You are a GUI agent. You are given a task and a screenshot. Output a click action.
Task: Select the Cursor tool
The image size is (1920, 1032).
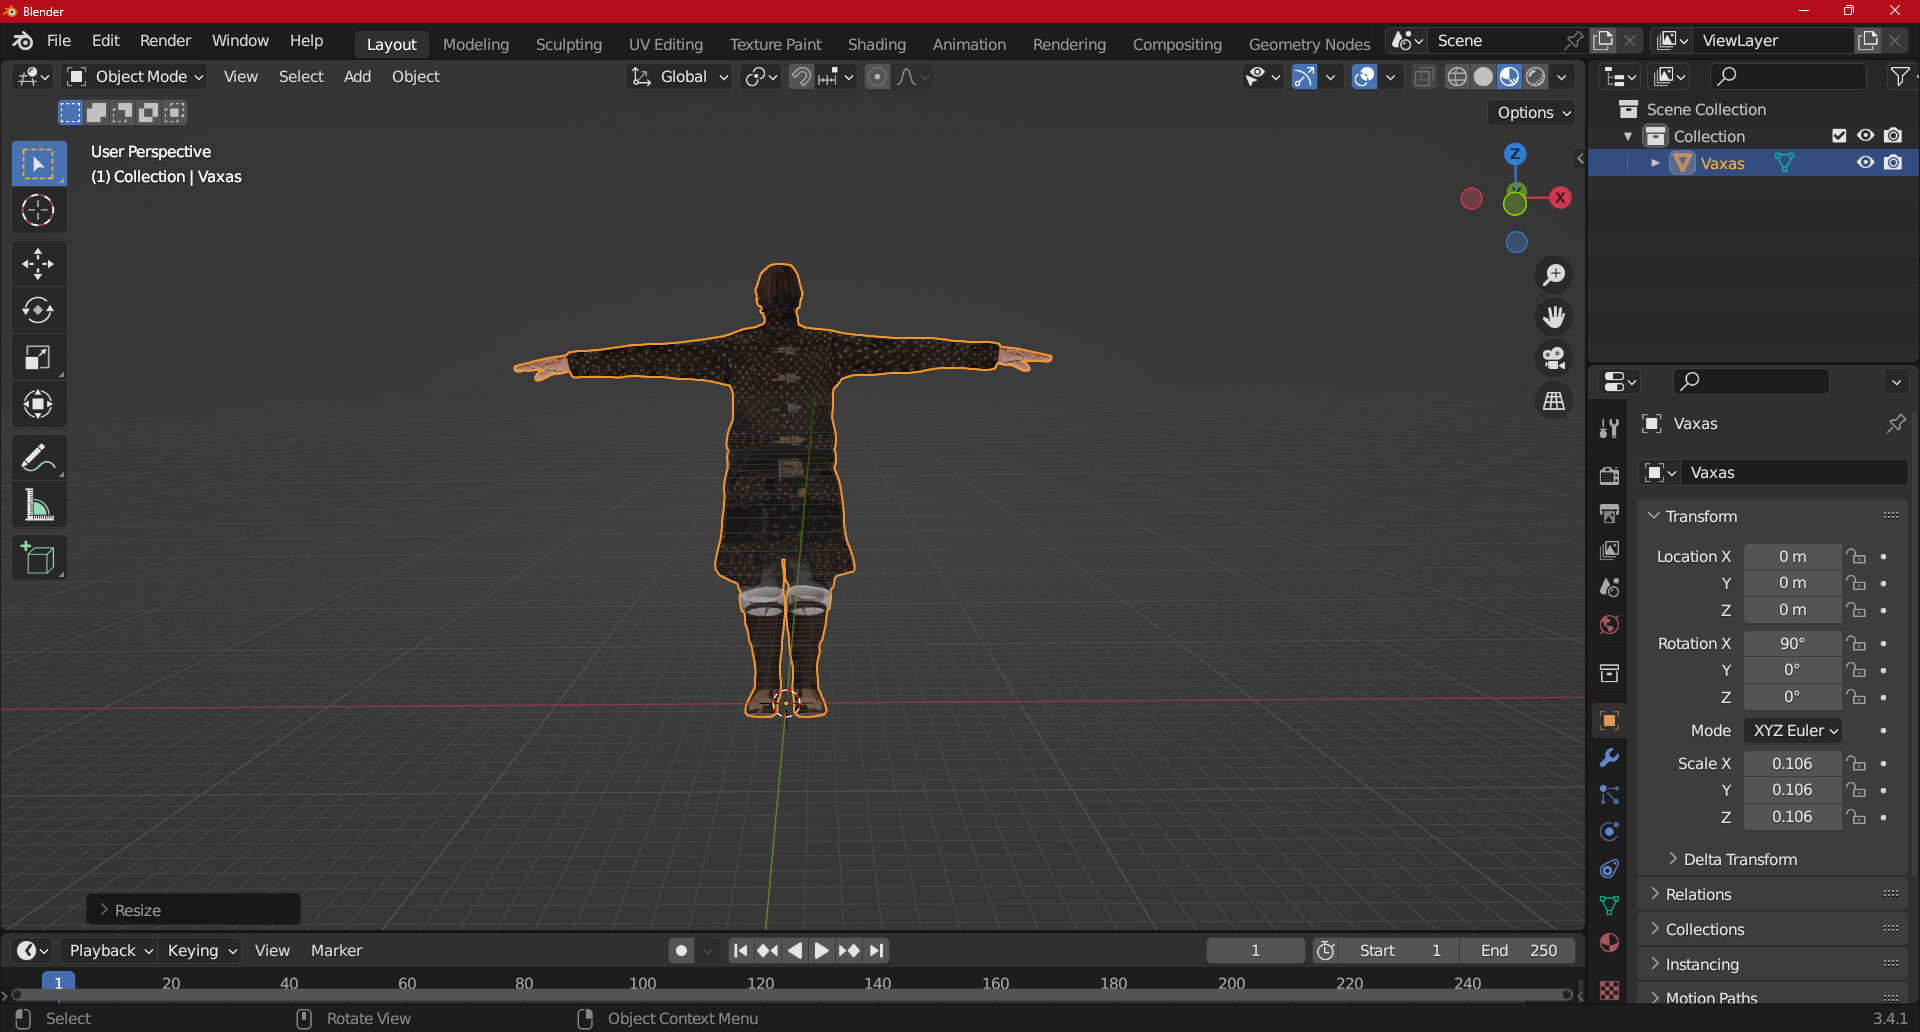pos(38,211)
